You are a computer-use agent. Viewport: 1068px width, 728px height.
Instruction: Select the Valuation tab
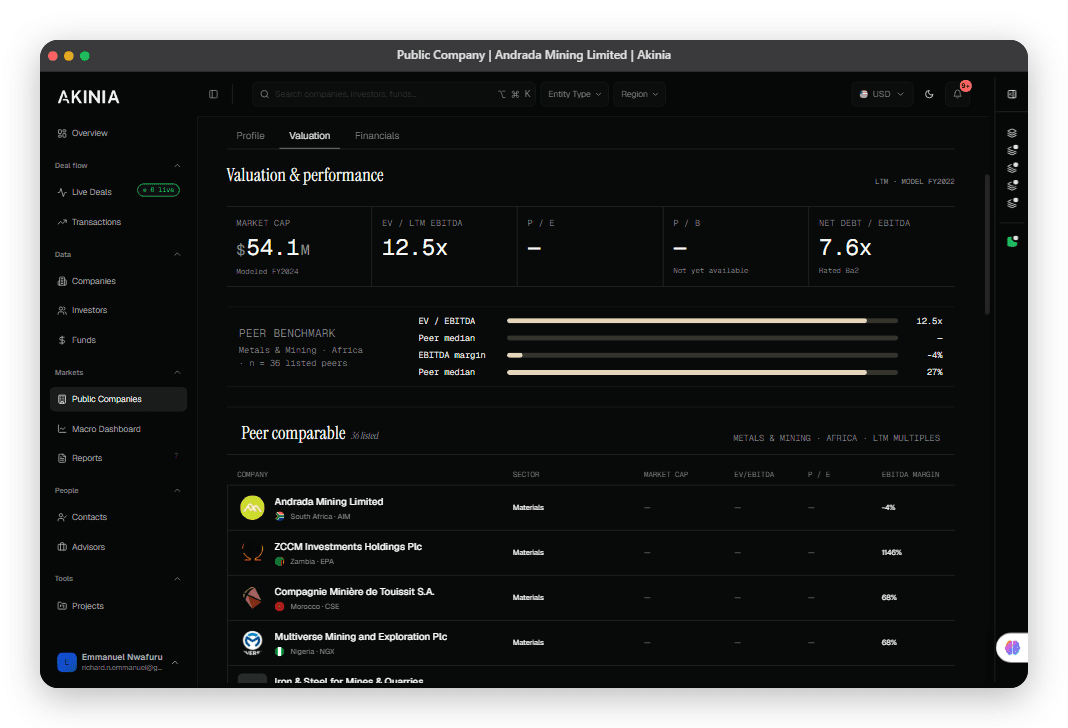[x=309, y=136]
